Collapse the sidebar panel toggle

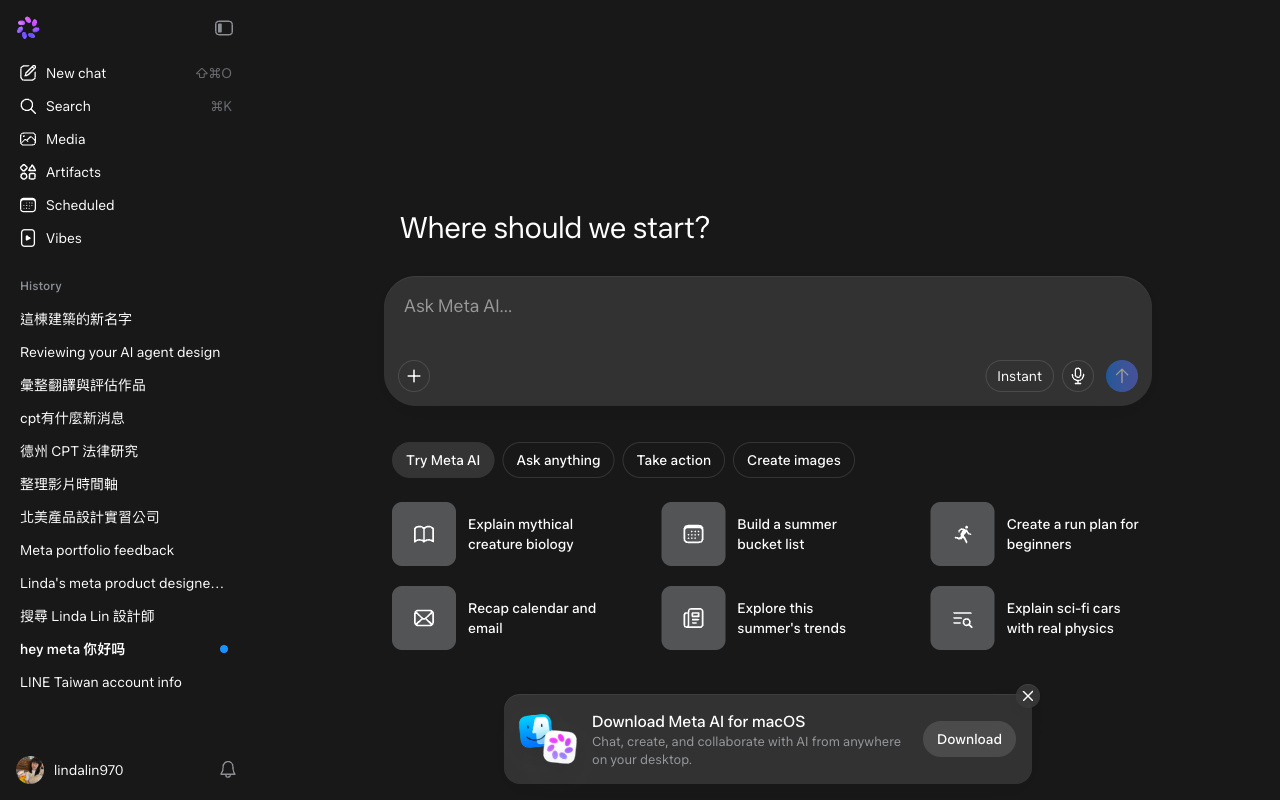click(x=224, y=28)
